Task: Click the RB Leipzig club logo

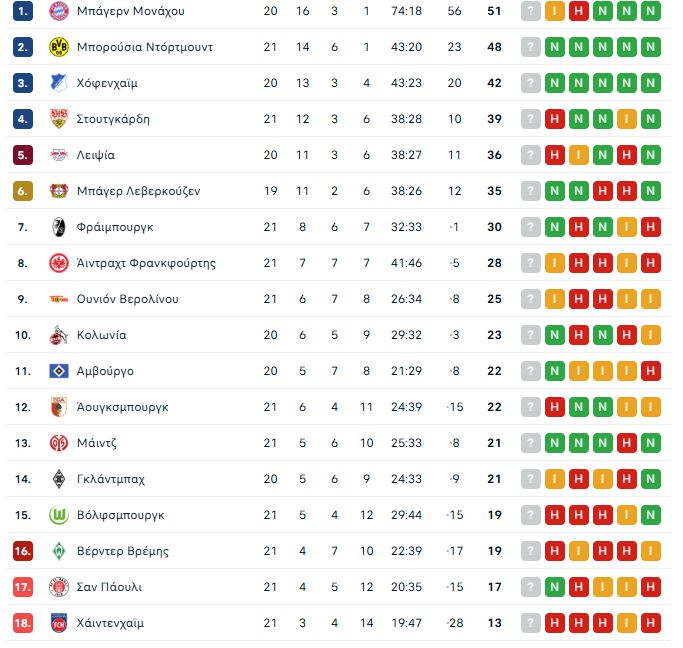Action: tap(59, 155)
